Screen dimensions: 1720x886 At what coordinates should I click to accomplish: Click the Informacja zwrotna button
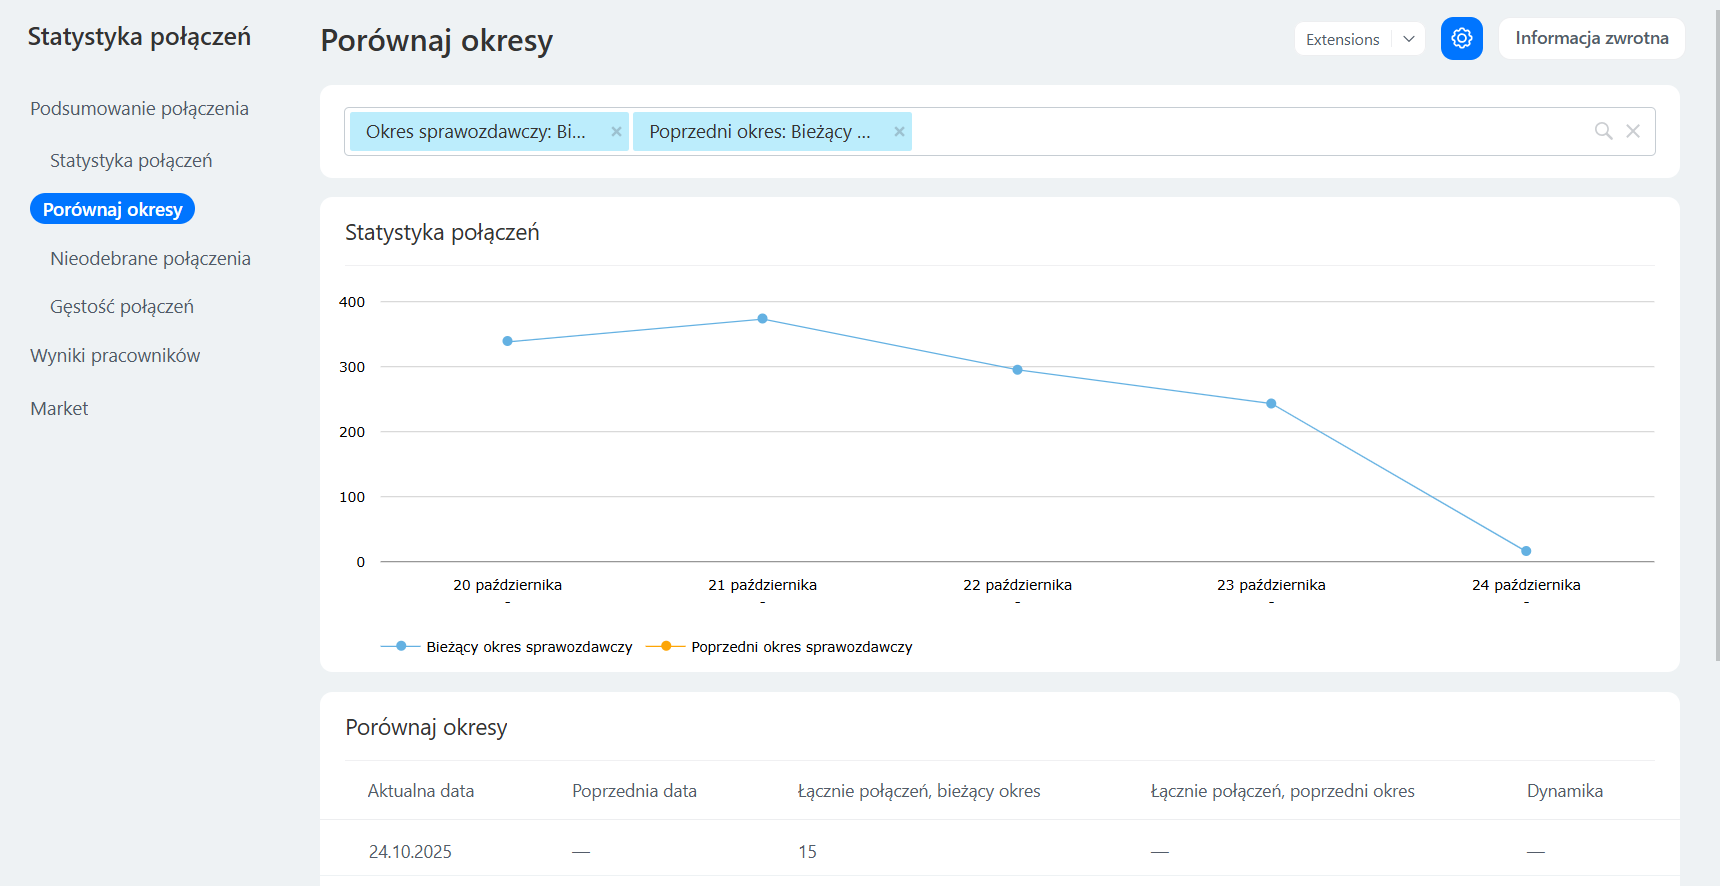1591,39
